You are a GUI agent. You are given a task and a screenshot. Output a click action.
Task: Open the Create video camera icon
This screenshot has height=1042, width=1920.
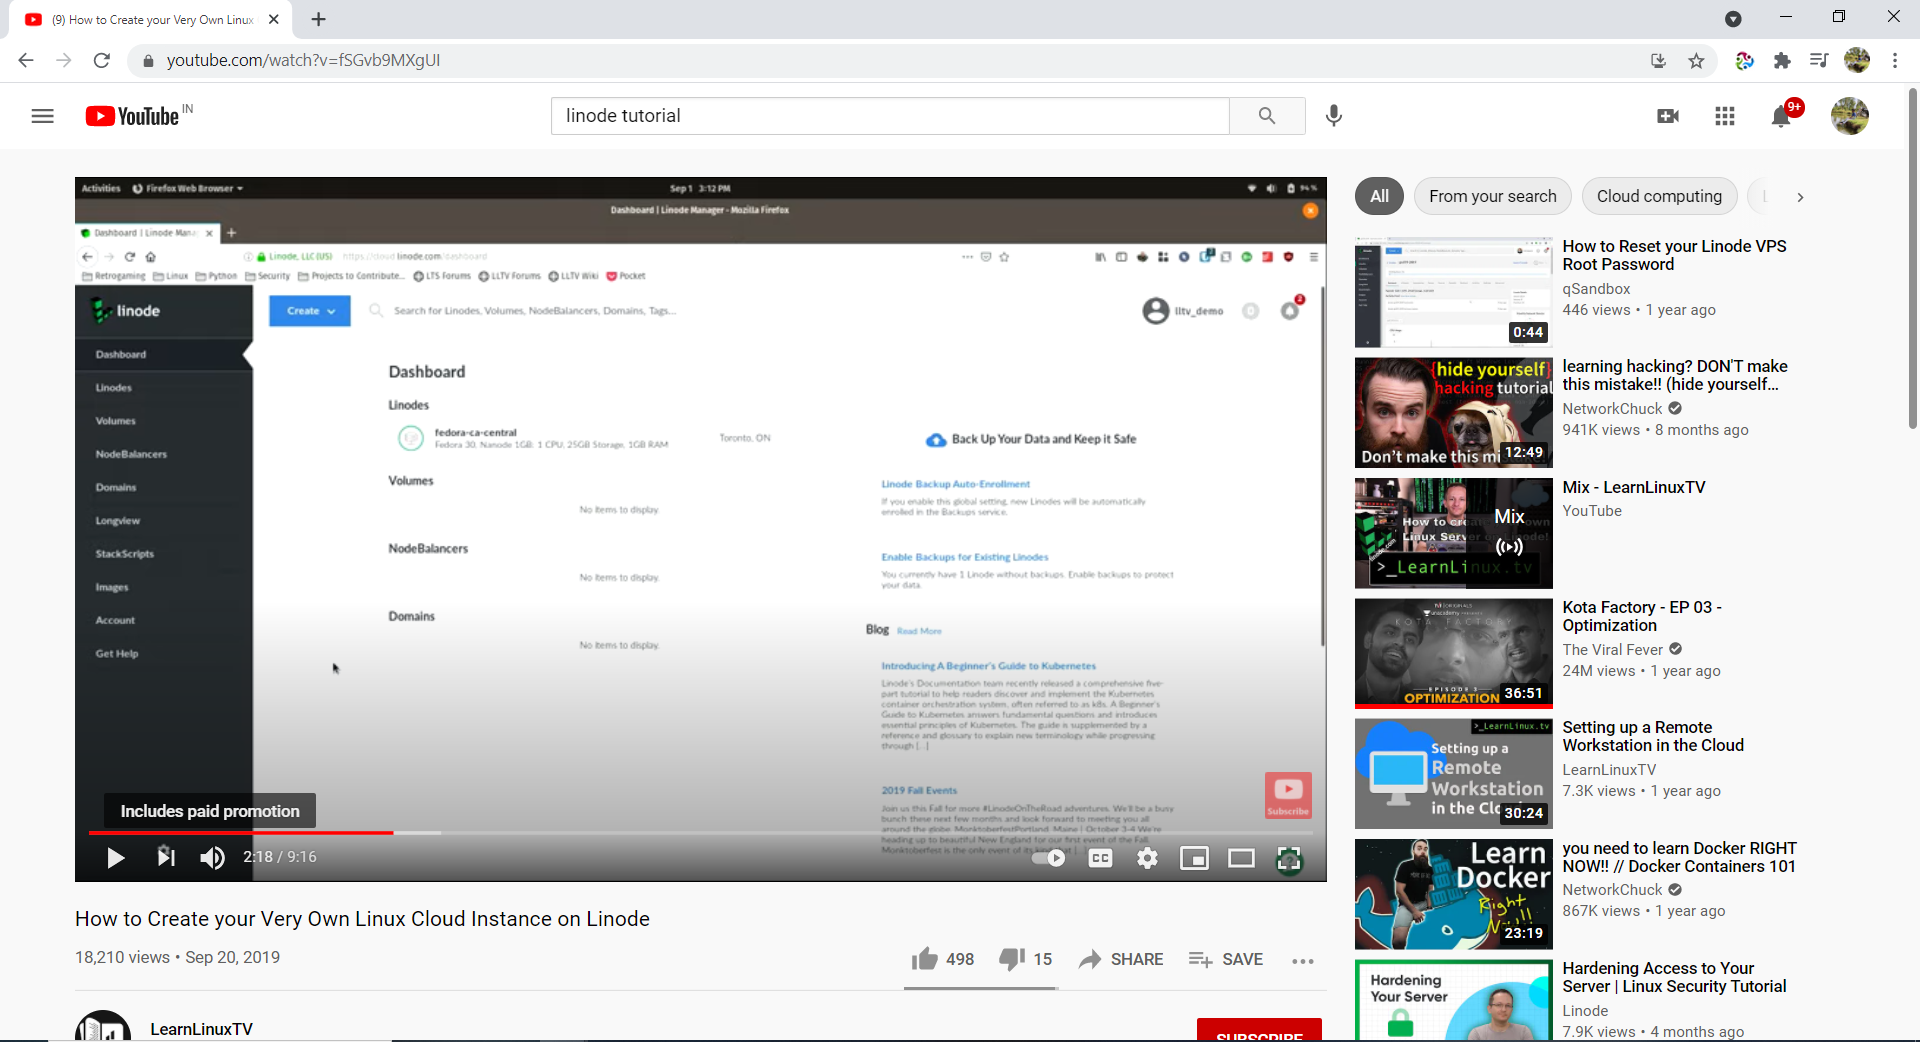coord(1668,116)
